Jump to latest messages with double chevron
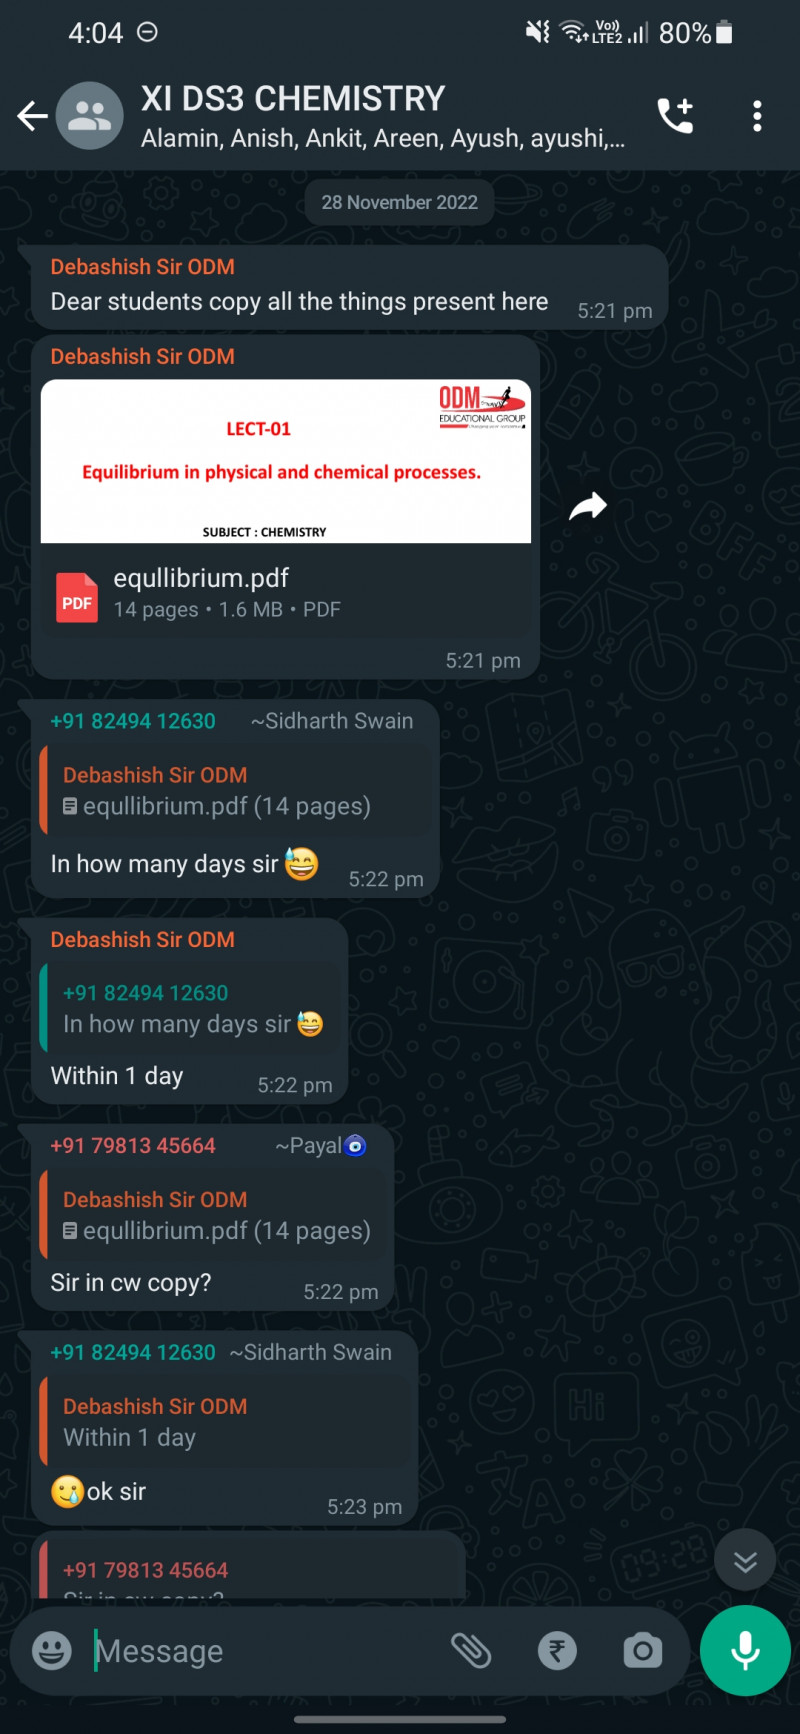 745,1560
